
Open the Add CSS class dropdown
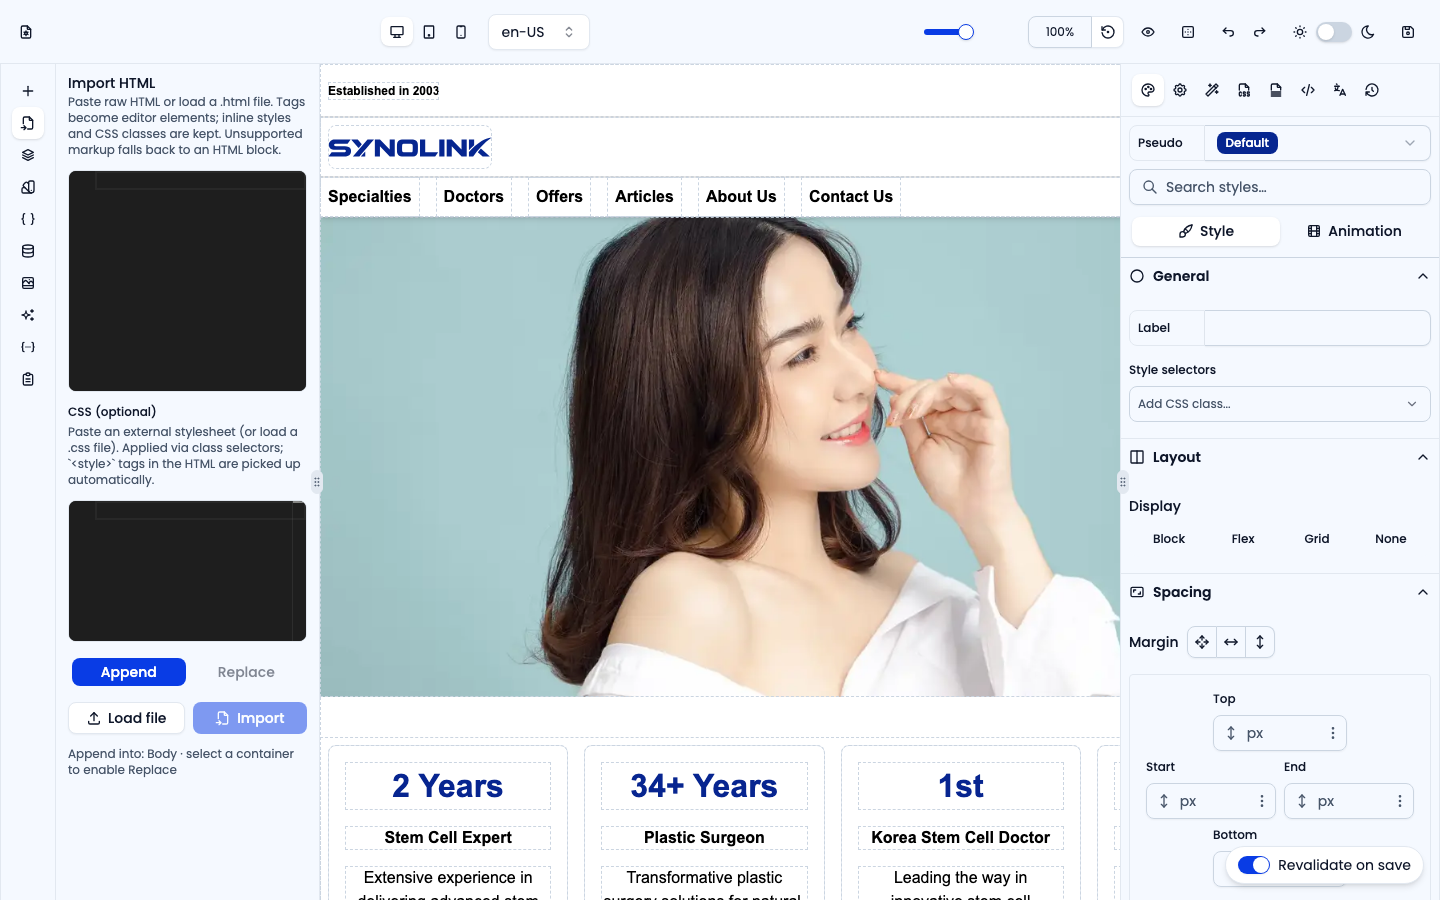click(1280, 404)
